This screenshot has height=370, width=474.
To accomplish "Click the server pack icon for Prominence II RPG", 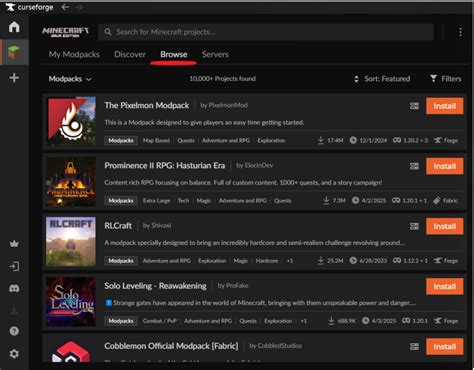I will point(414,166).
